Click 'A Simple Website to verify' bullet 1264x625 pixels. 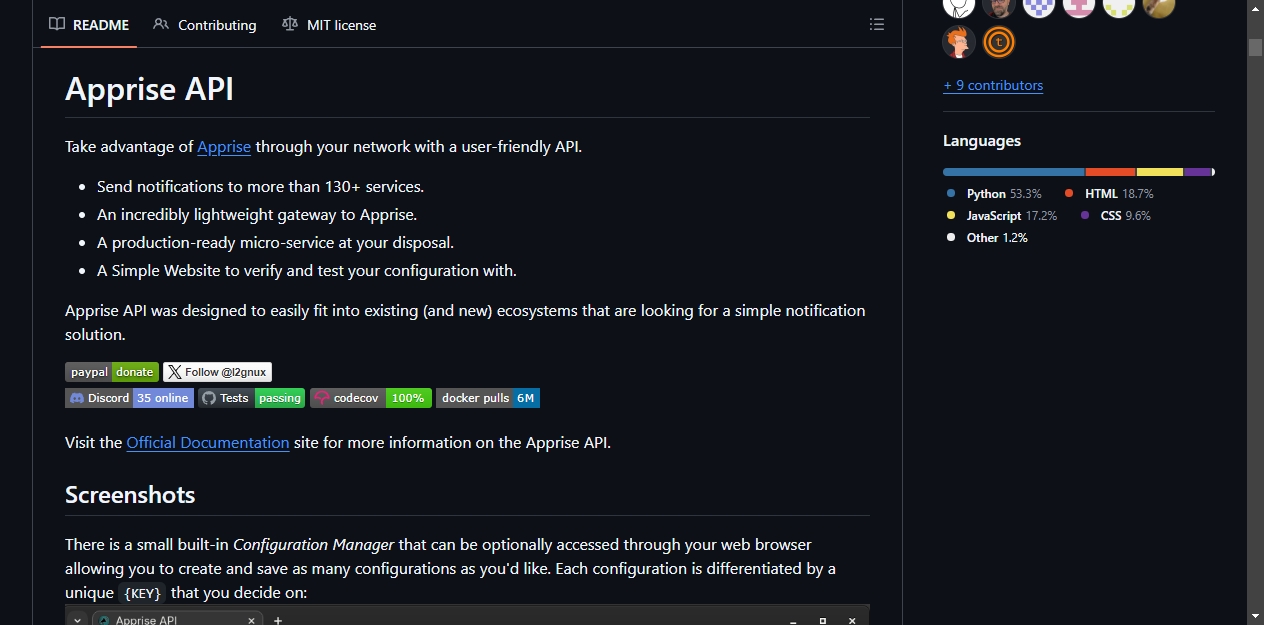(x=307, y=270)
